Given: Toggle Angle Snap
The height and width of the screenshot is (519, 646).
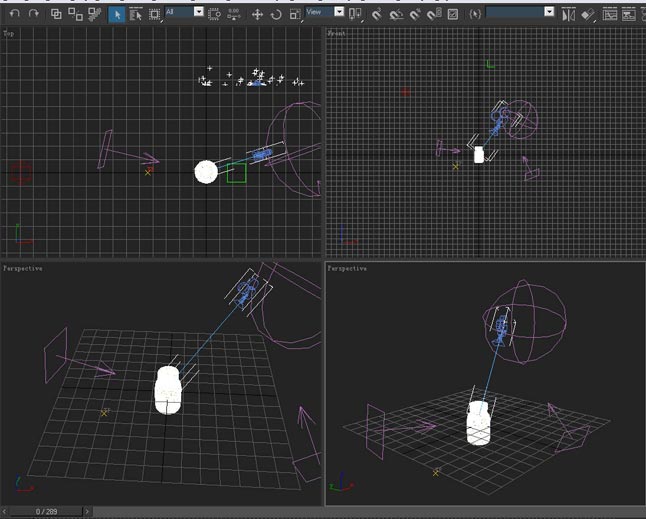Looking at the screenshot, I should point(396,15).
